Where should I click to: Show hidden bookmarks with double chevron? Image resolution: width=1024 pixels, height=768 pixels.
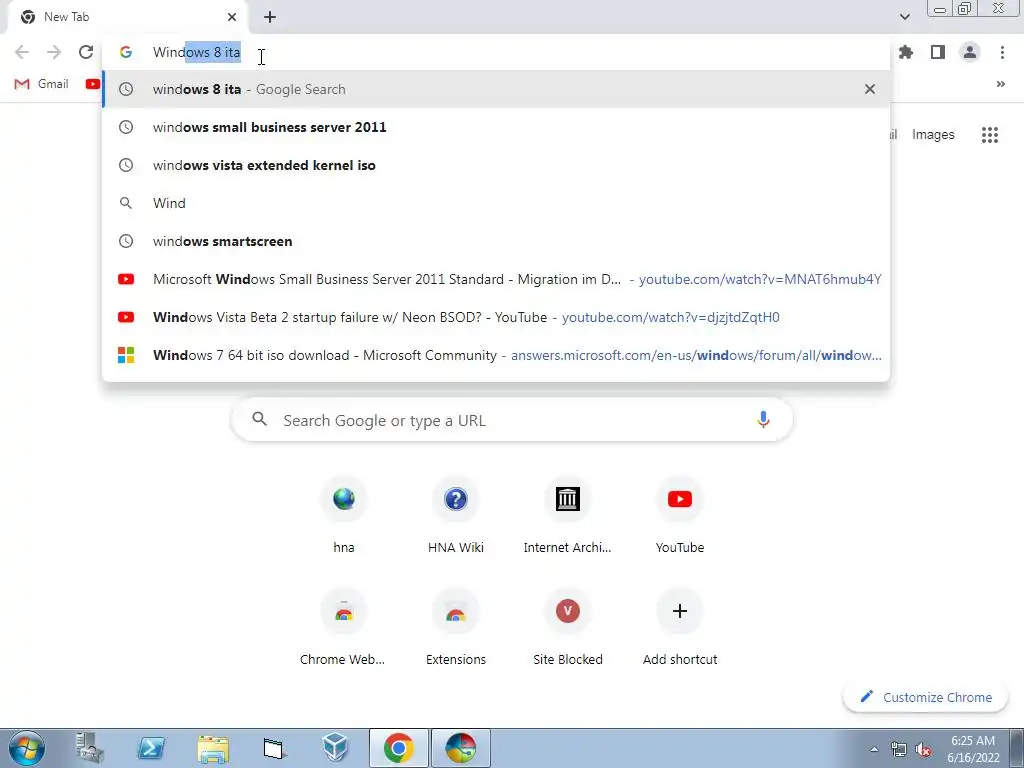1000,84
